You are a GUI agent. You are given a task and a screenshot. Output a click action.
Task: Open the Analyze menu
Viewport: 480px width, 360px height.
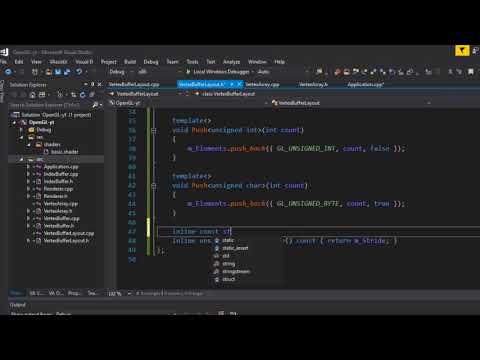(x=231, y=62)
